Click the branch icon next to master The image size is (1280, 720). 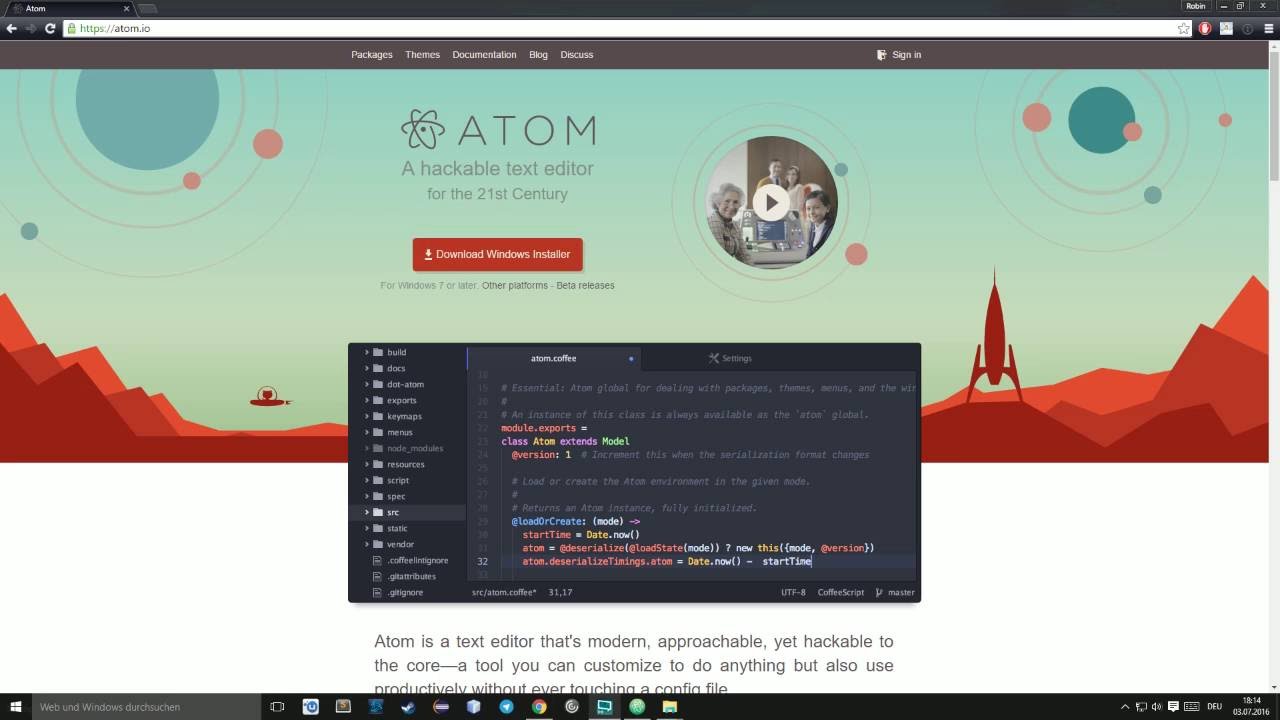(x=879, y=592)
